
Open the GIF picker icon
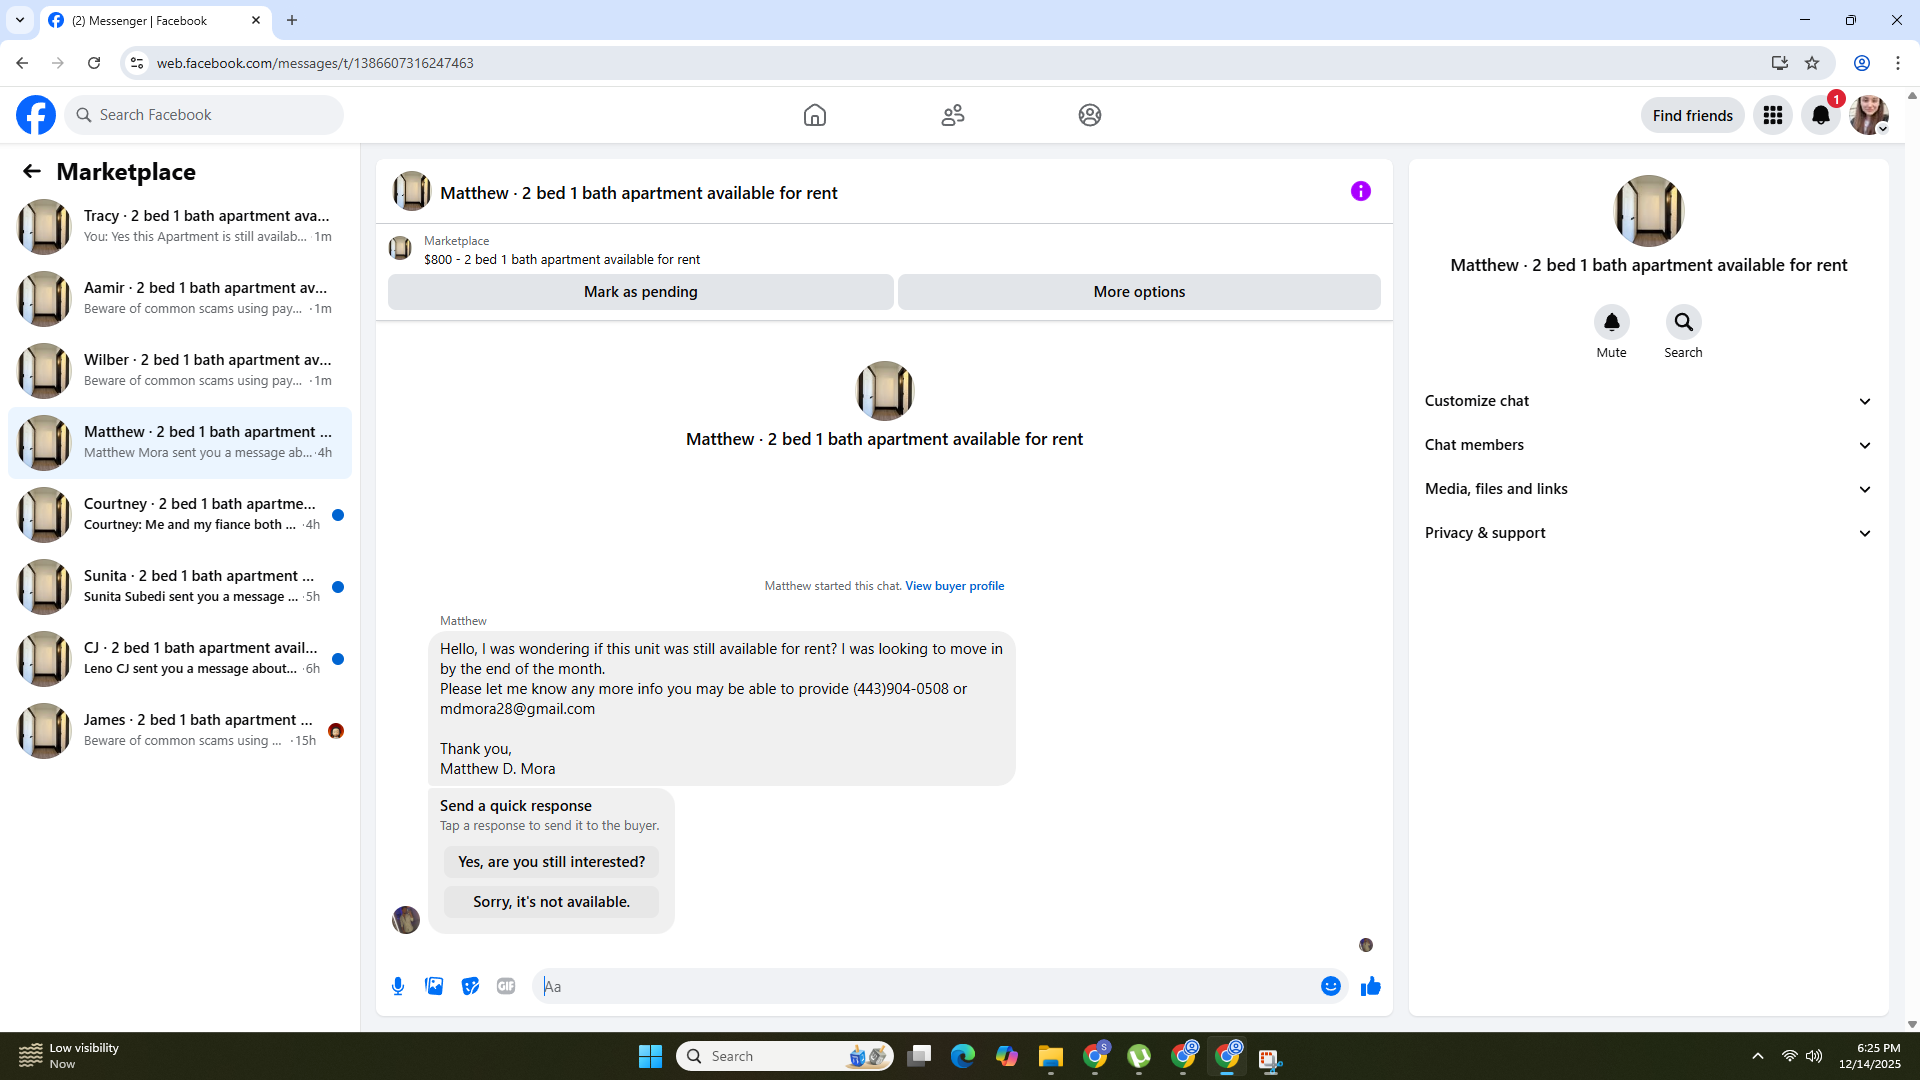[506, 986]
